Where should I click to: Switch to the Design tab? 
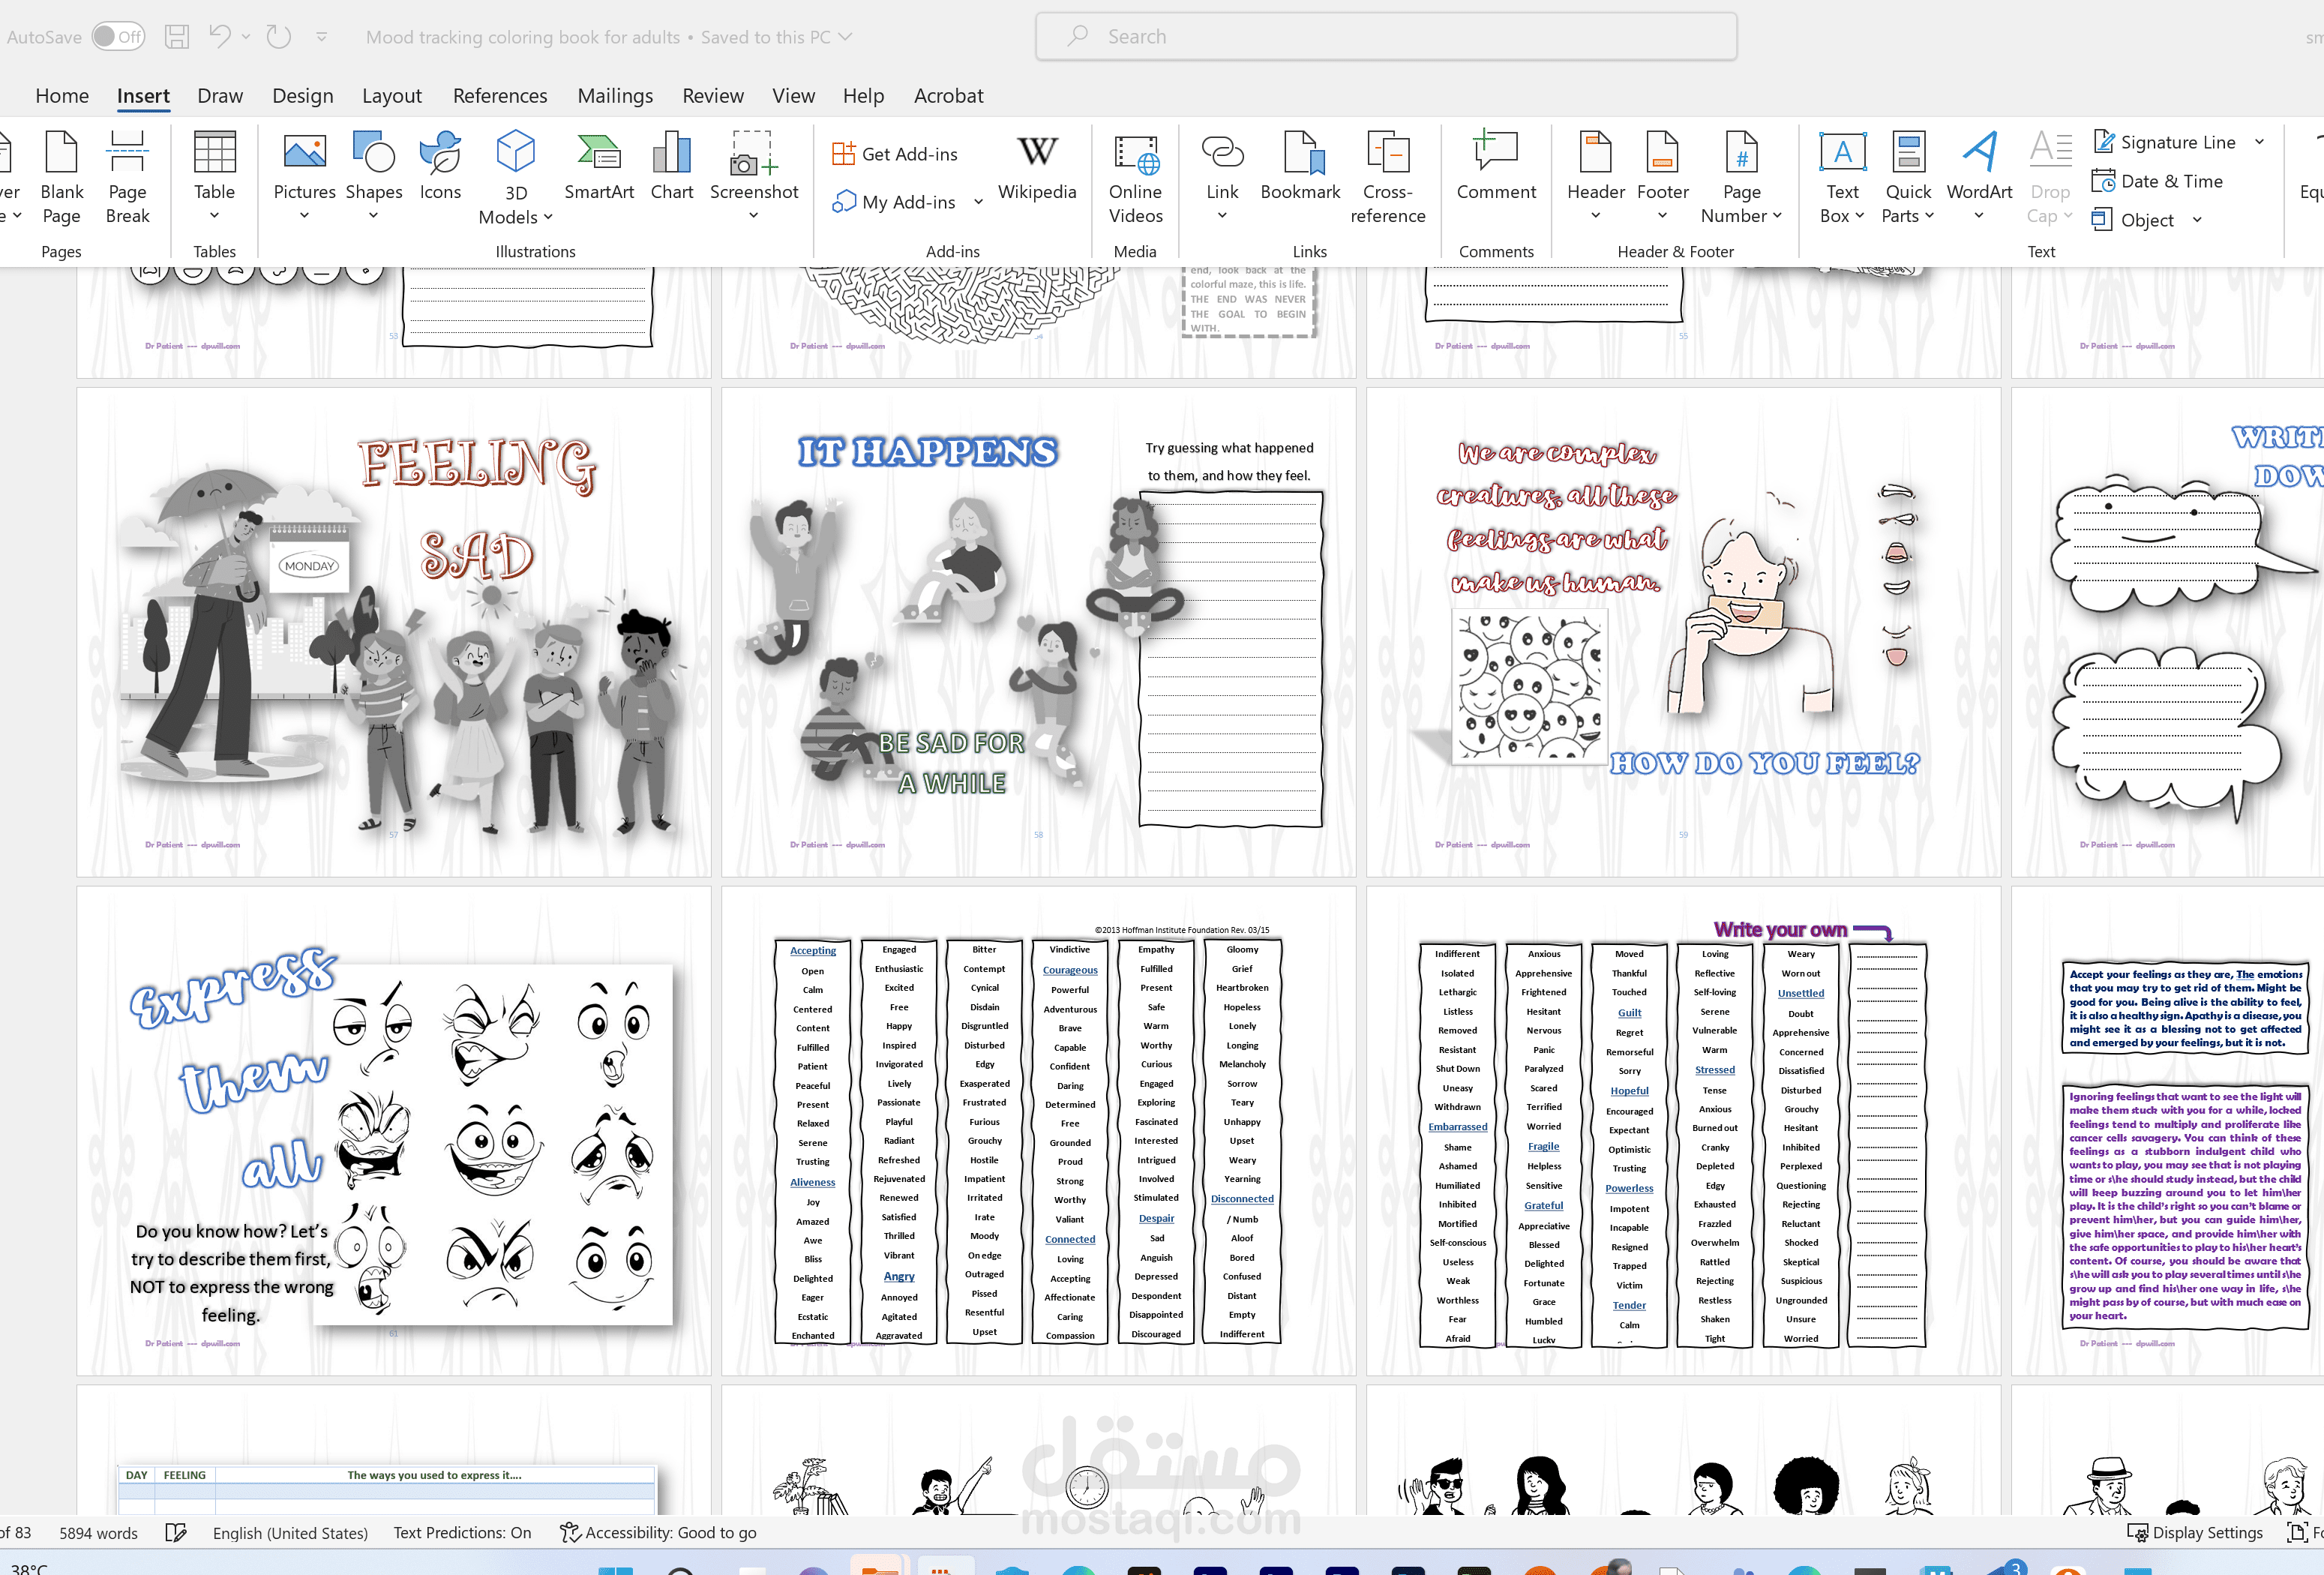point(302,96)
